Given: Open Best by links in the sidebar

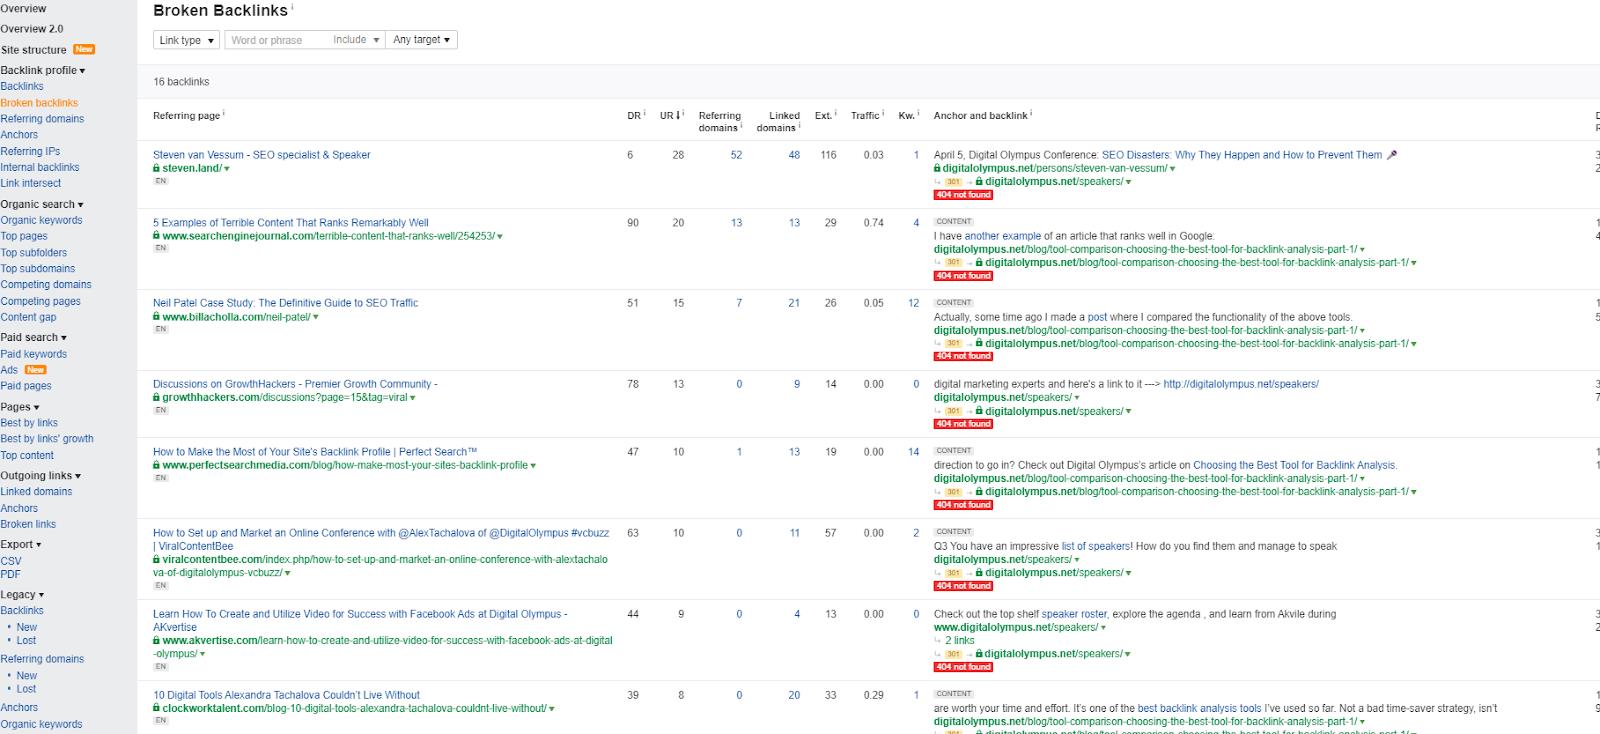Looking at the screenshot, I should tap(29, 423).
